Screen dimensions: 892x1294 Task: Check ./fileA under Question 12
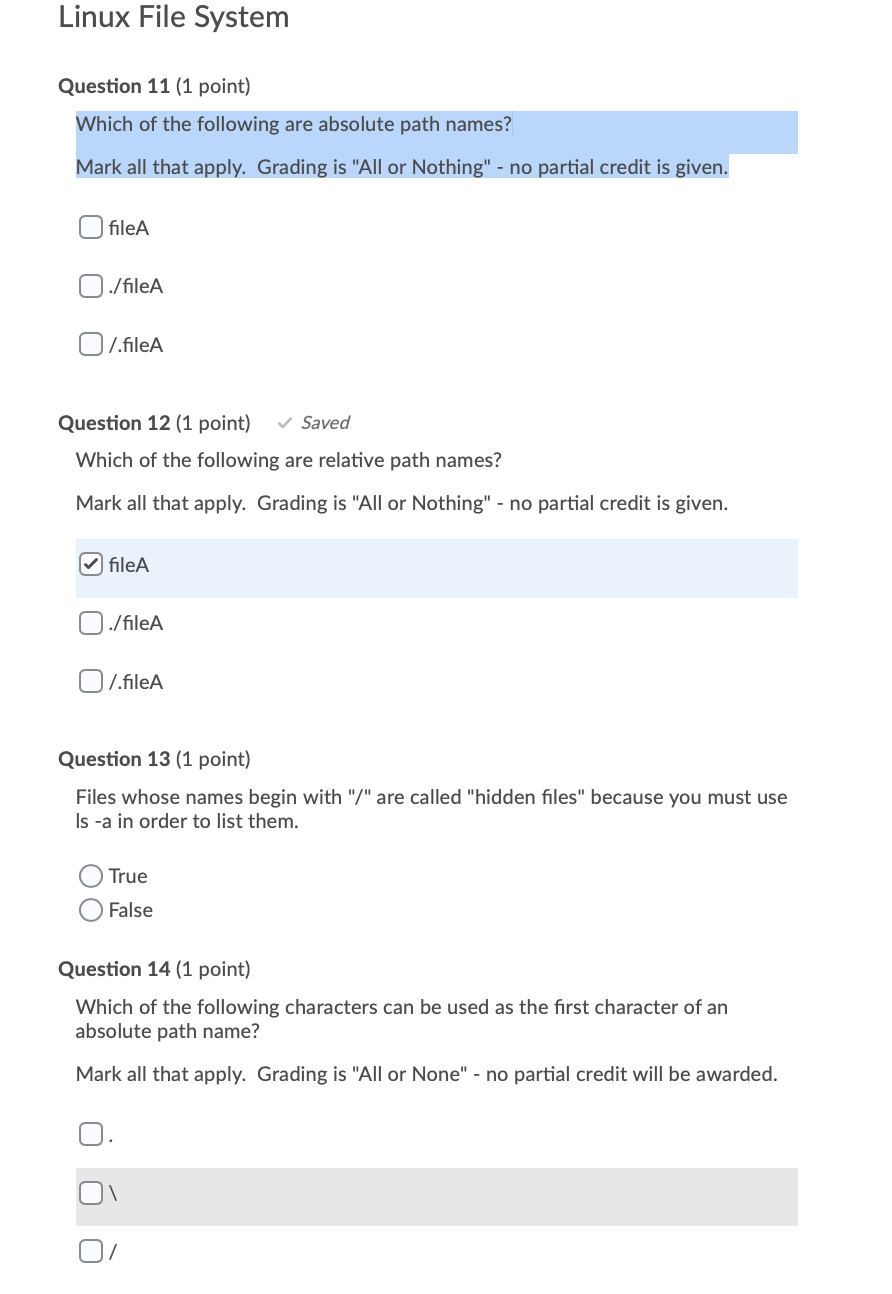(90, 622)
